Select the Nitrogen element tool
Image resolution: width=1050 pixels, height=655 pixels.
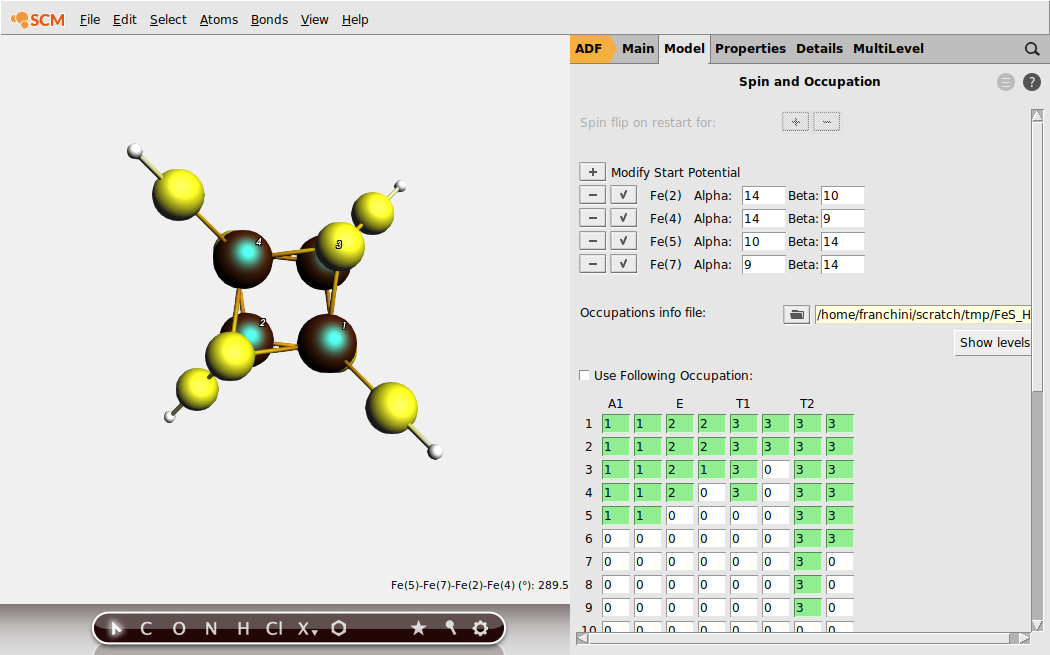[210, 628]
